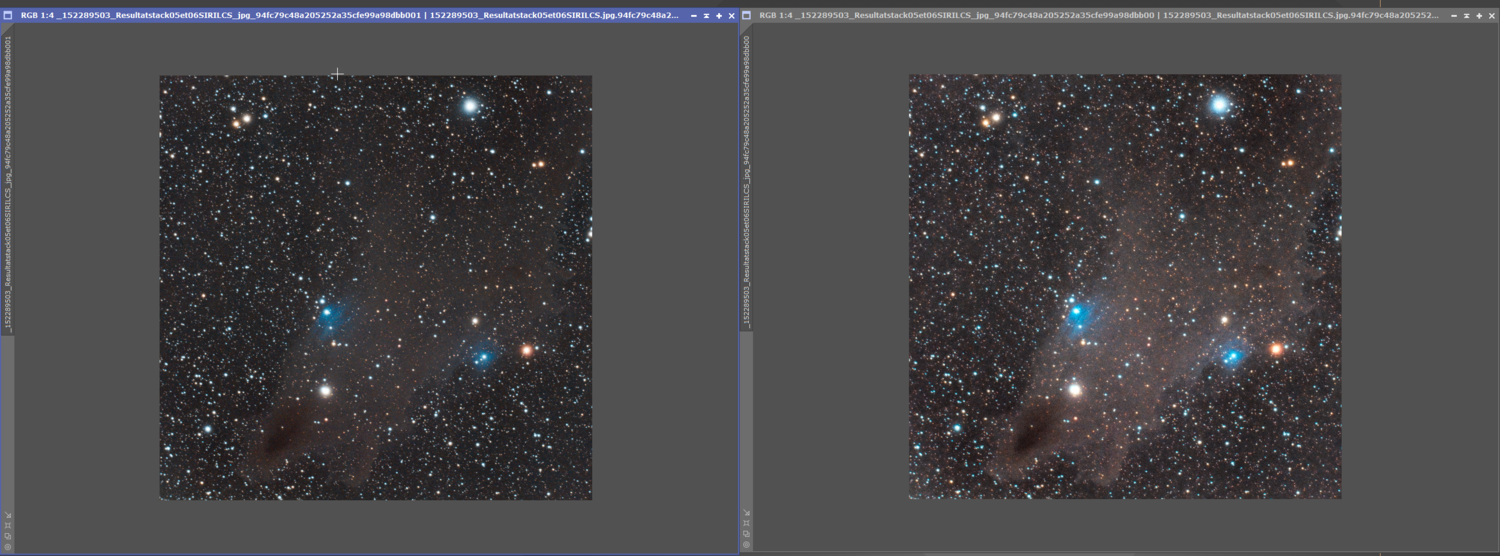Viewport: 1500px width, 556px height.
Task: Click the right window's title text ending dbb00
Action: 1099,16
